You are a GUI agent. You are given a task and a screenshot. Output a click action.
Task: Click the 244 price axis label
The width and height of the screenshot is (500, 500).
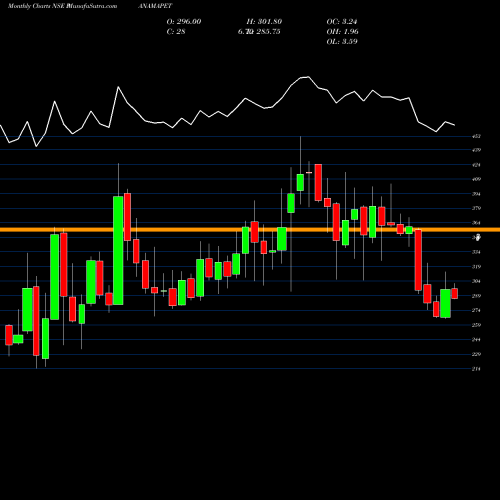477,340
